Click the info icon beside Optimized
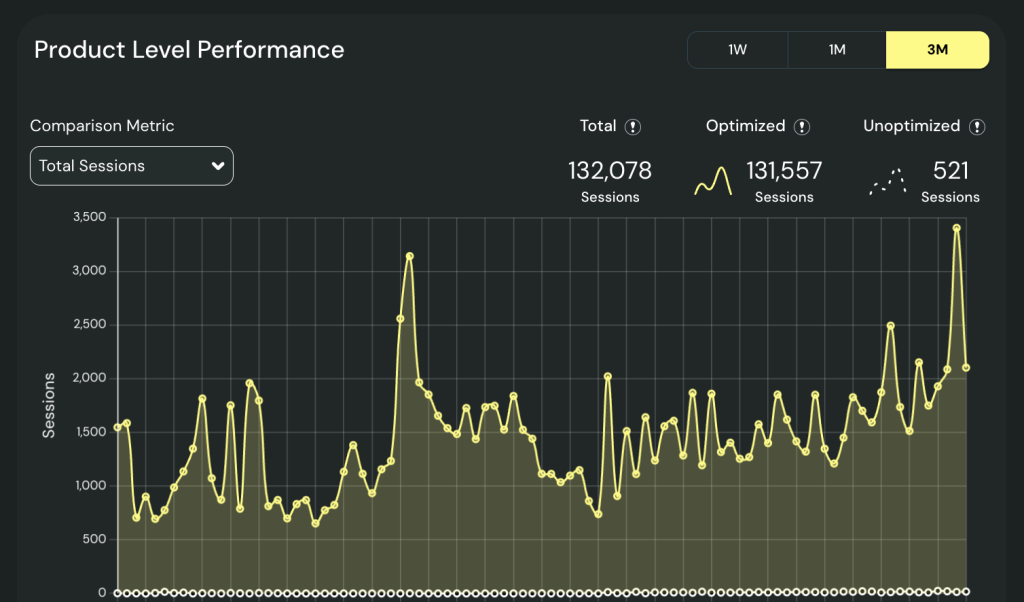The height and width of the screenshot is (602, 1024). click(x=802, y=127)
